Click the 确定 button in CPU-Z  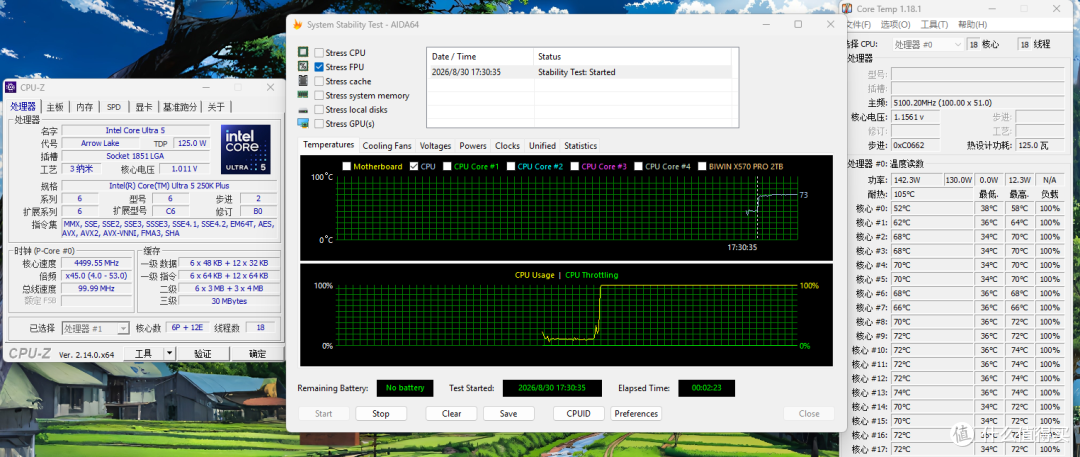point(258,354)
